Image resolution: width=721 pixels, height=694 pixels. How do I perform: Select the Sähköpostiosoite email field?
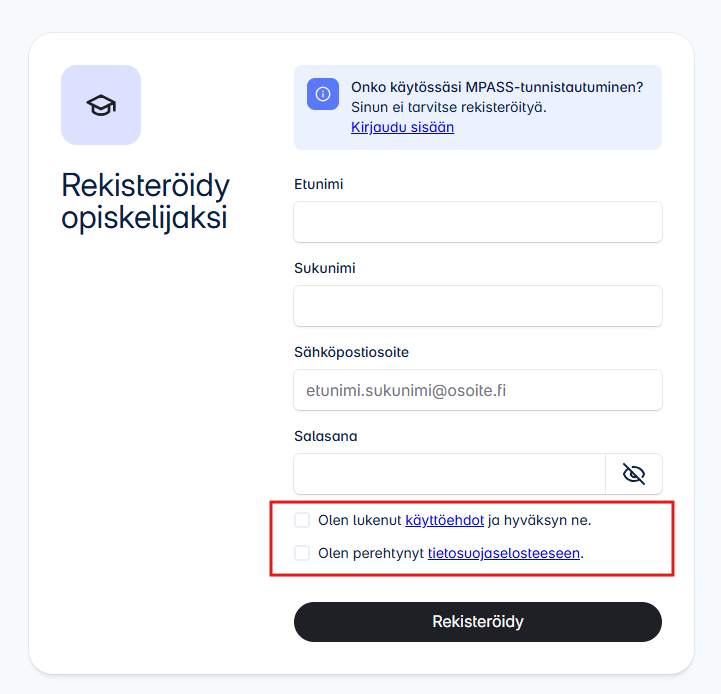[x=478, y=390]
